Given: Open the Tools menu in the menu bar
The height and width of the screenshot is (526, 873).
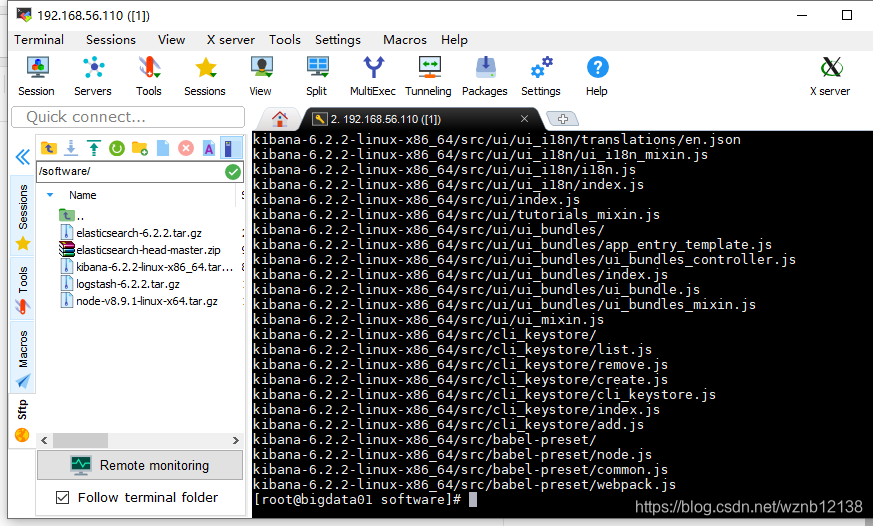Looking at the screenshot, I should tap(285, 40).
